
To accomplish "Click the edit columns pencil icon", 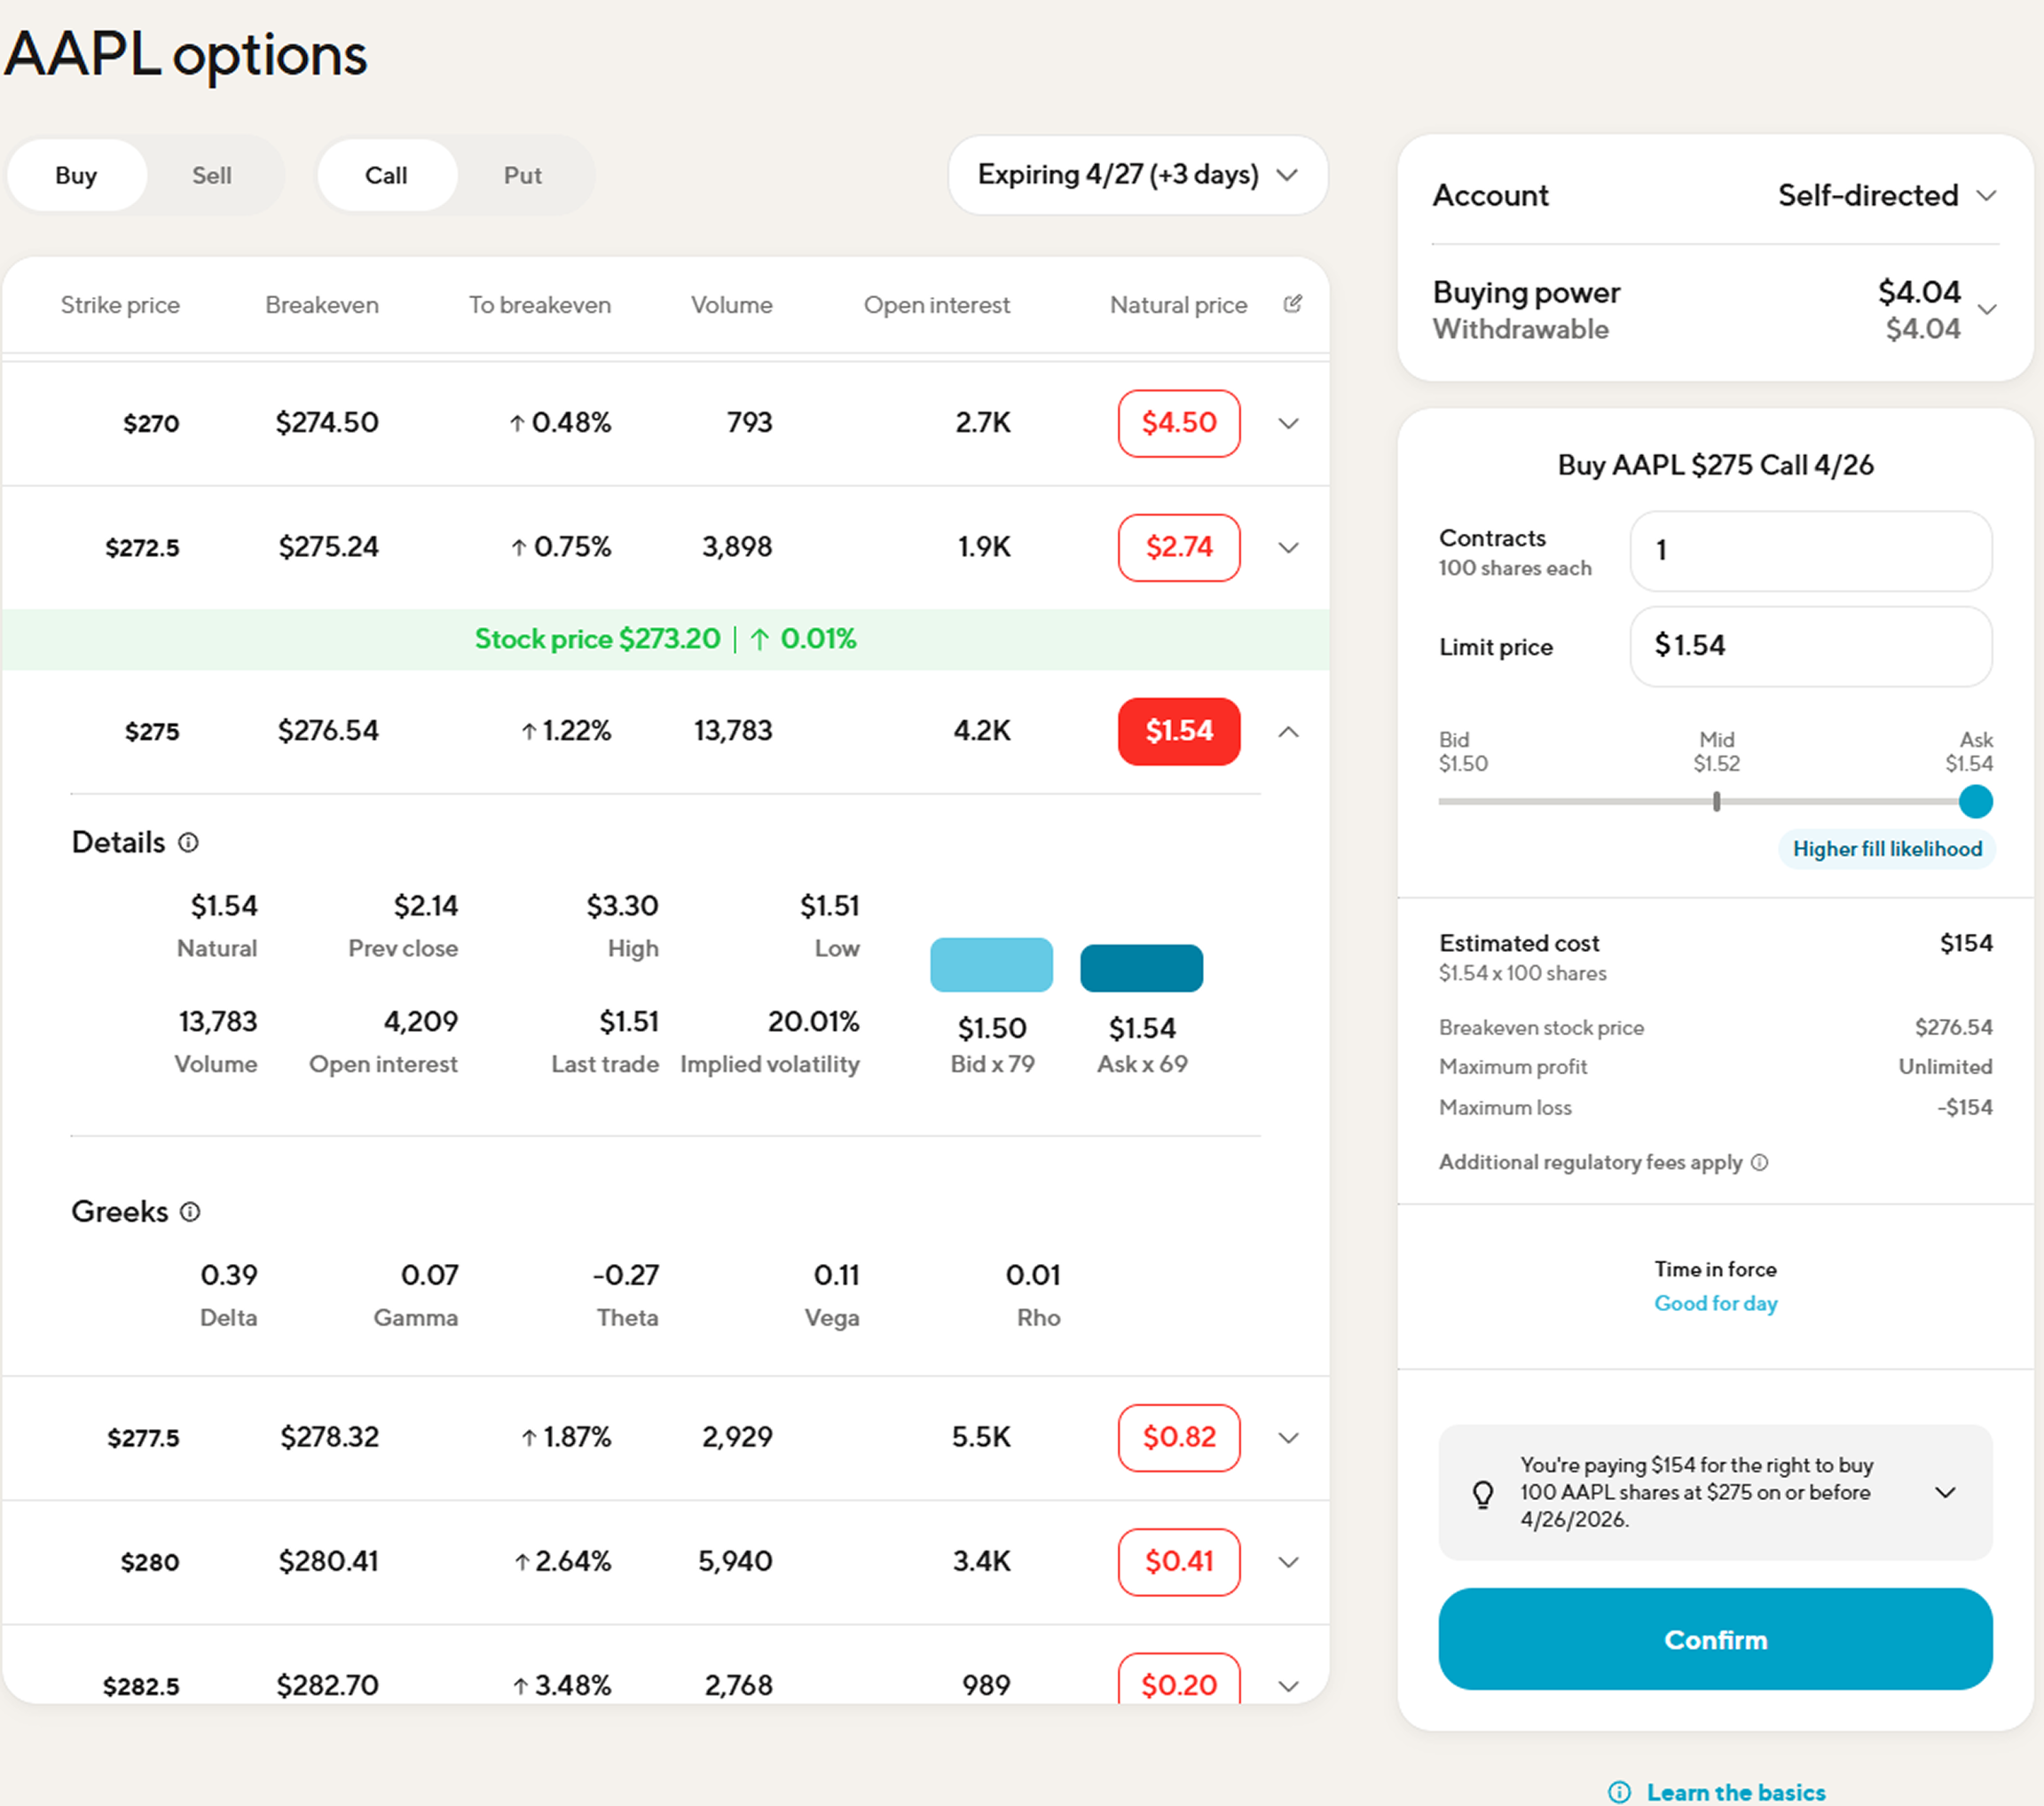I will (x=1292, y=304).
